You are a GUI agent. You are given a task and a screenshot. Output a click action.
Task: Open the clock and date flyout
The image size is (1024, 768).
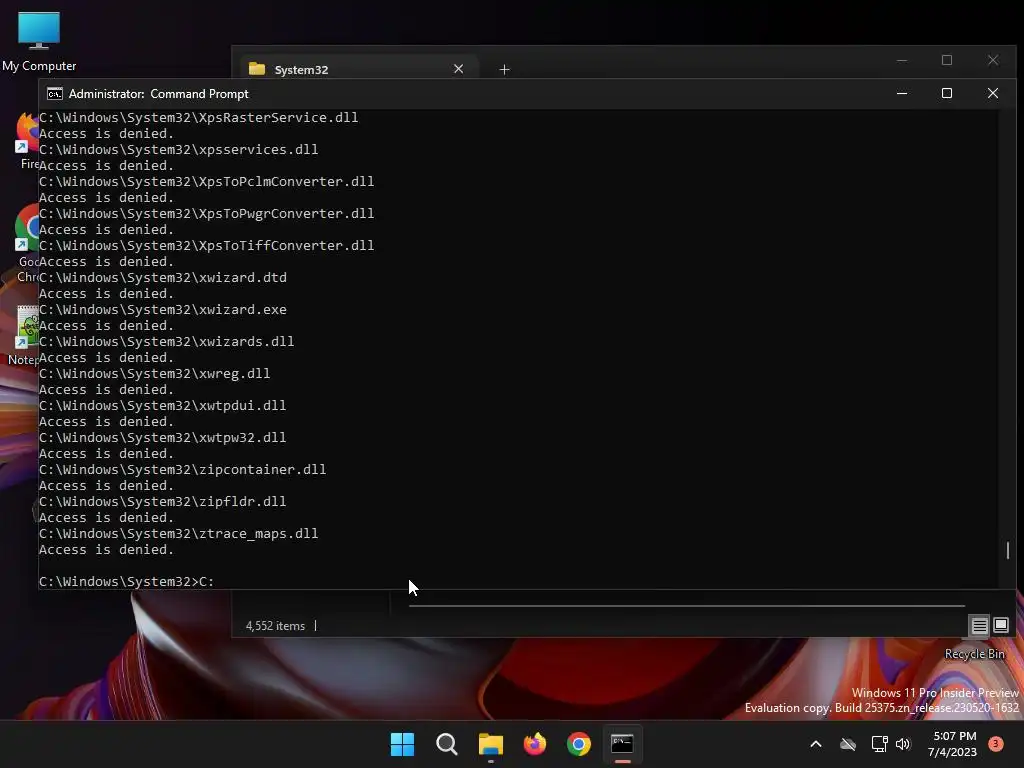pyautogui.click(x=953, y=744)
